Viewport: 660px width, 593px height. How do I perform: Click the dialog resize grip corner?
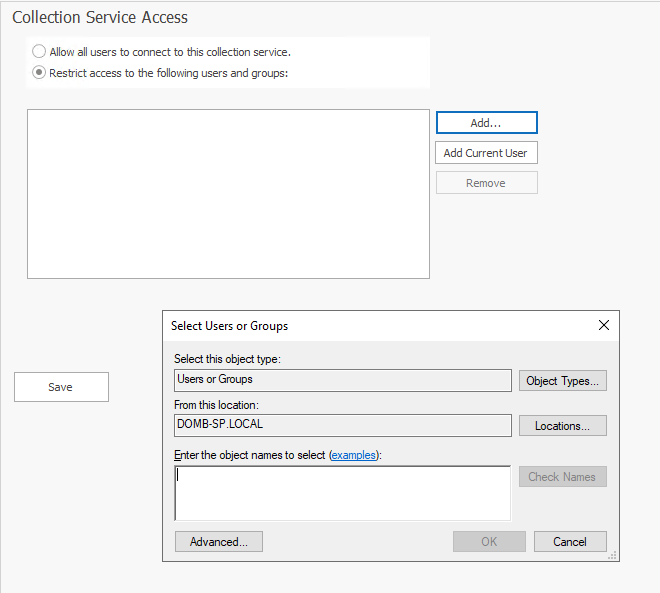(x=613, y=555)
